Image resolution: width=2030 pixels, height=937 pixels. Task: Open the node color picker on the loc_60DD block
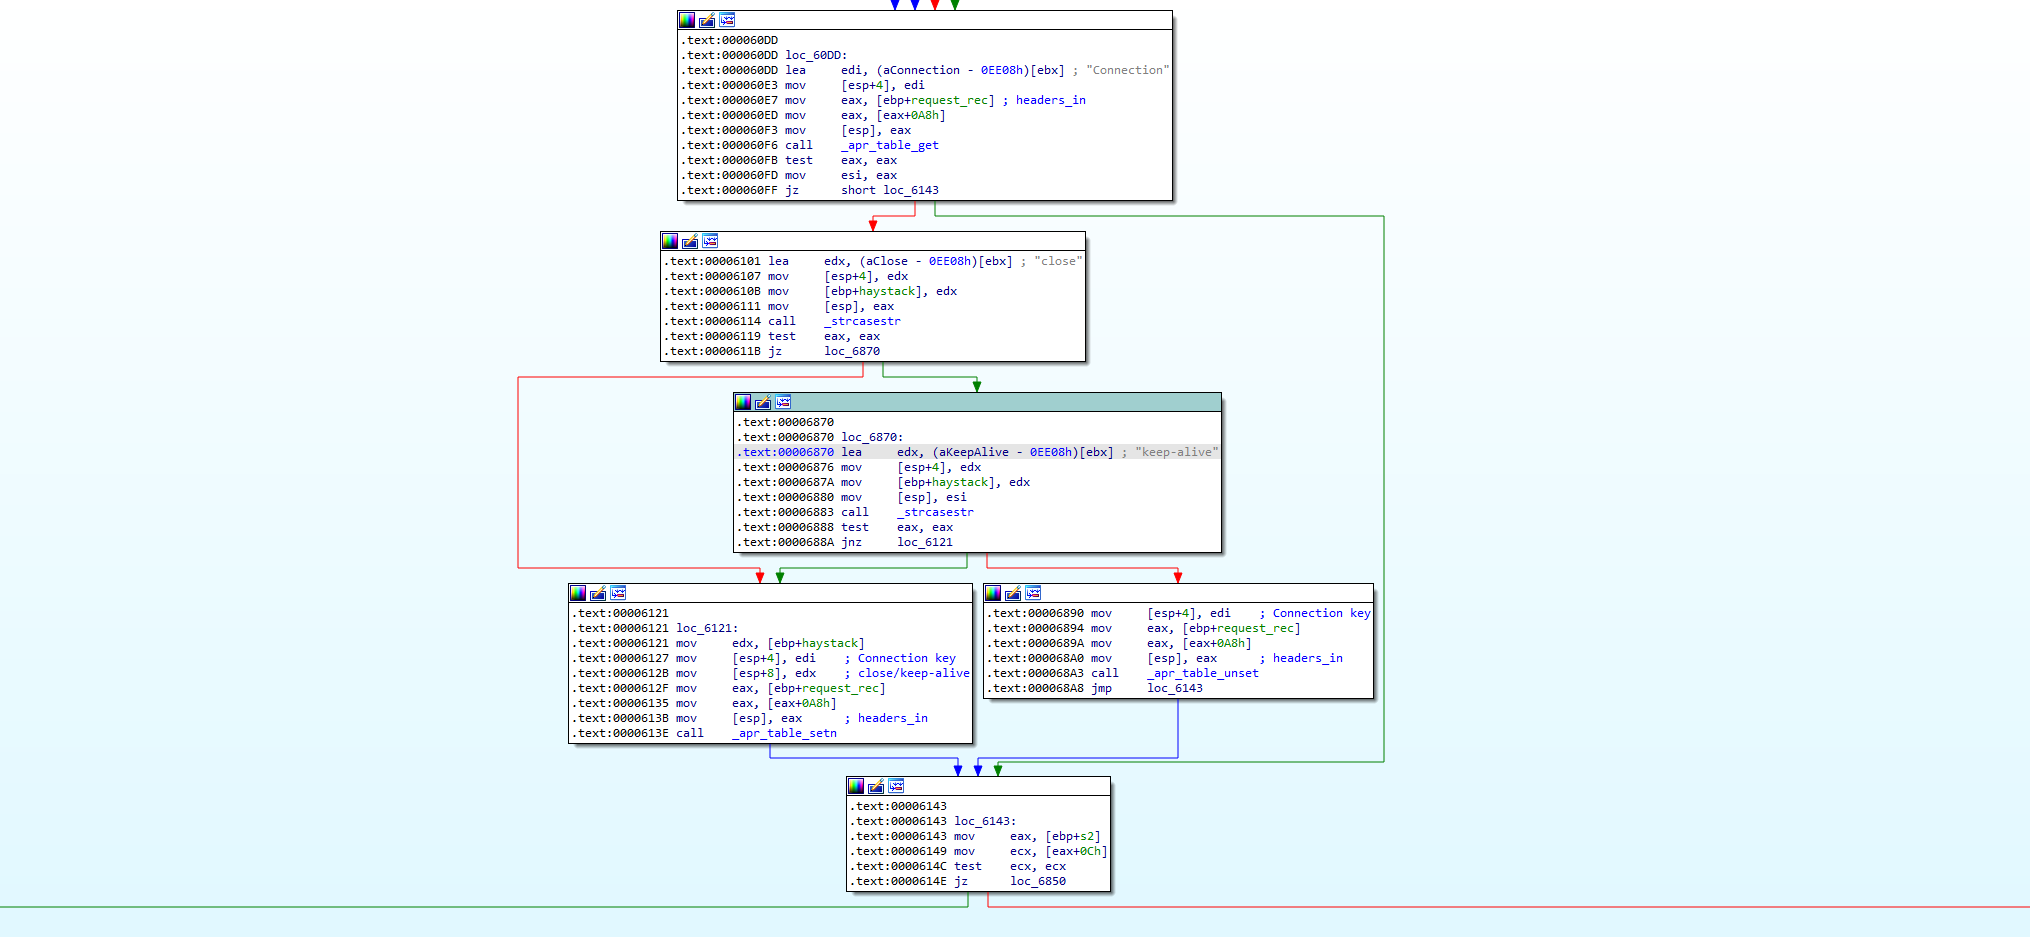click(x=686, y=19)
